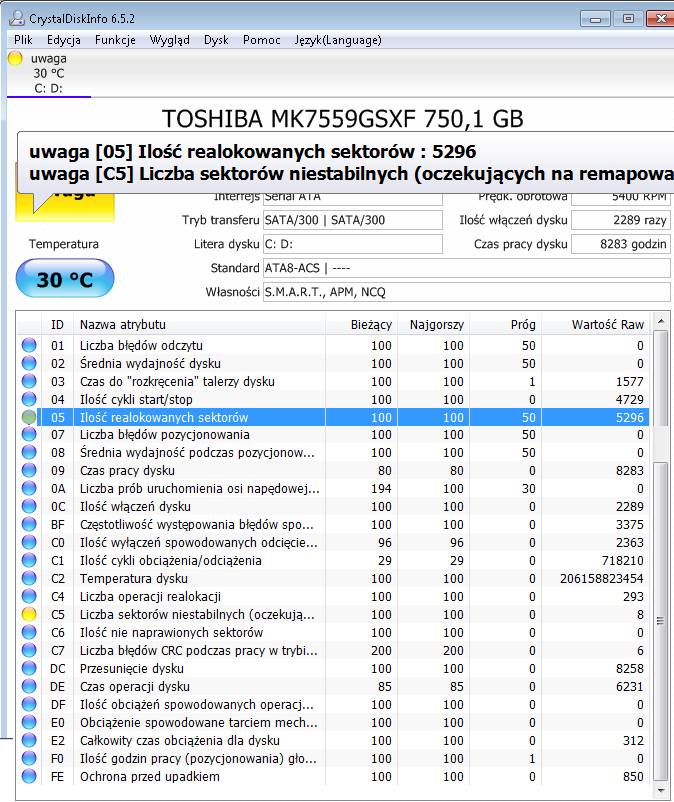The width and height of the screenshot is (674, 802).
Task: Click the status circle of row E0
Action: (x=29, y=722)
